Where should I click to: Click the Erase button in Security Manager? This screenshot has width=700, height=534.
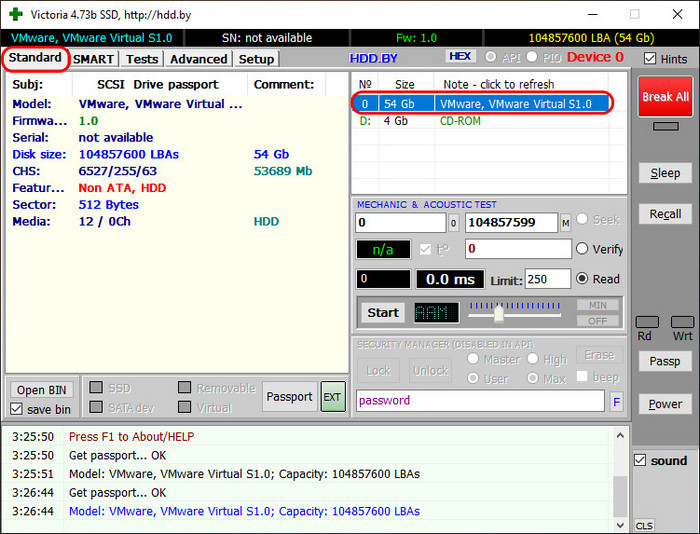click(600, 355)
